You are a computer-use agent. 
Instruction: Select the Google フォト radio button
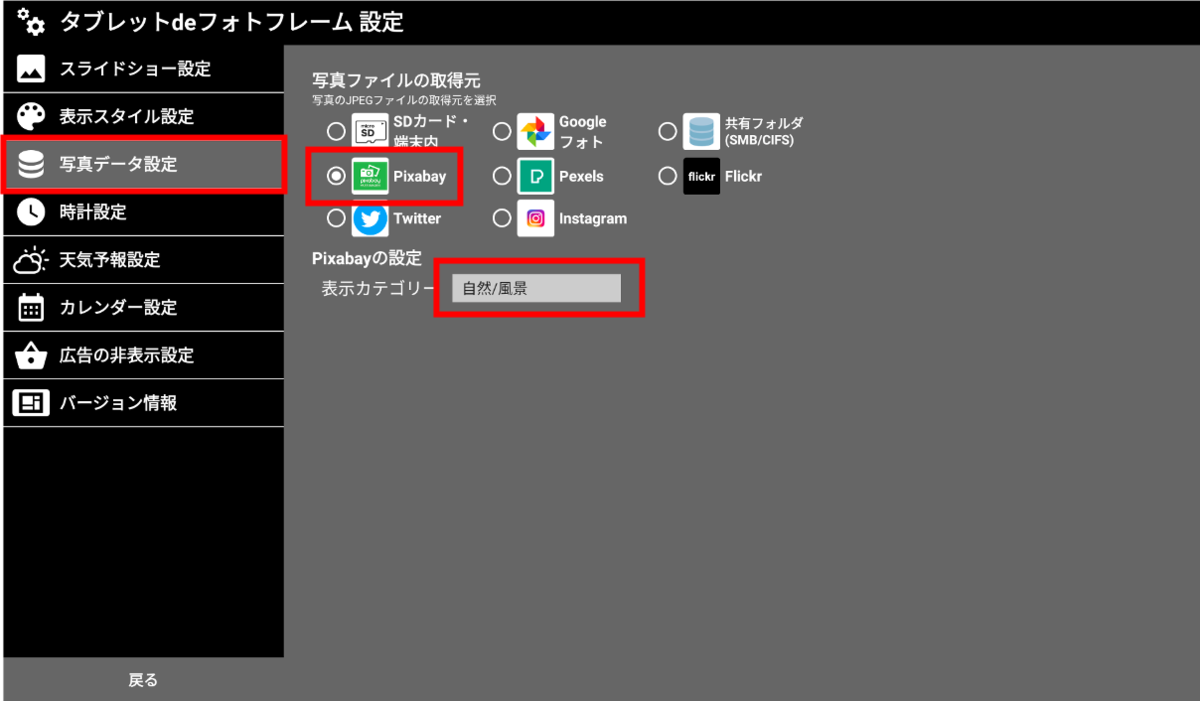(x=502, y=131)
